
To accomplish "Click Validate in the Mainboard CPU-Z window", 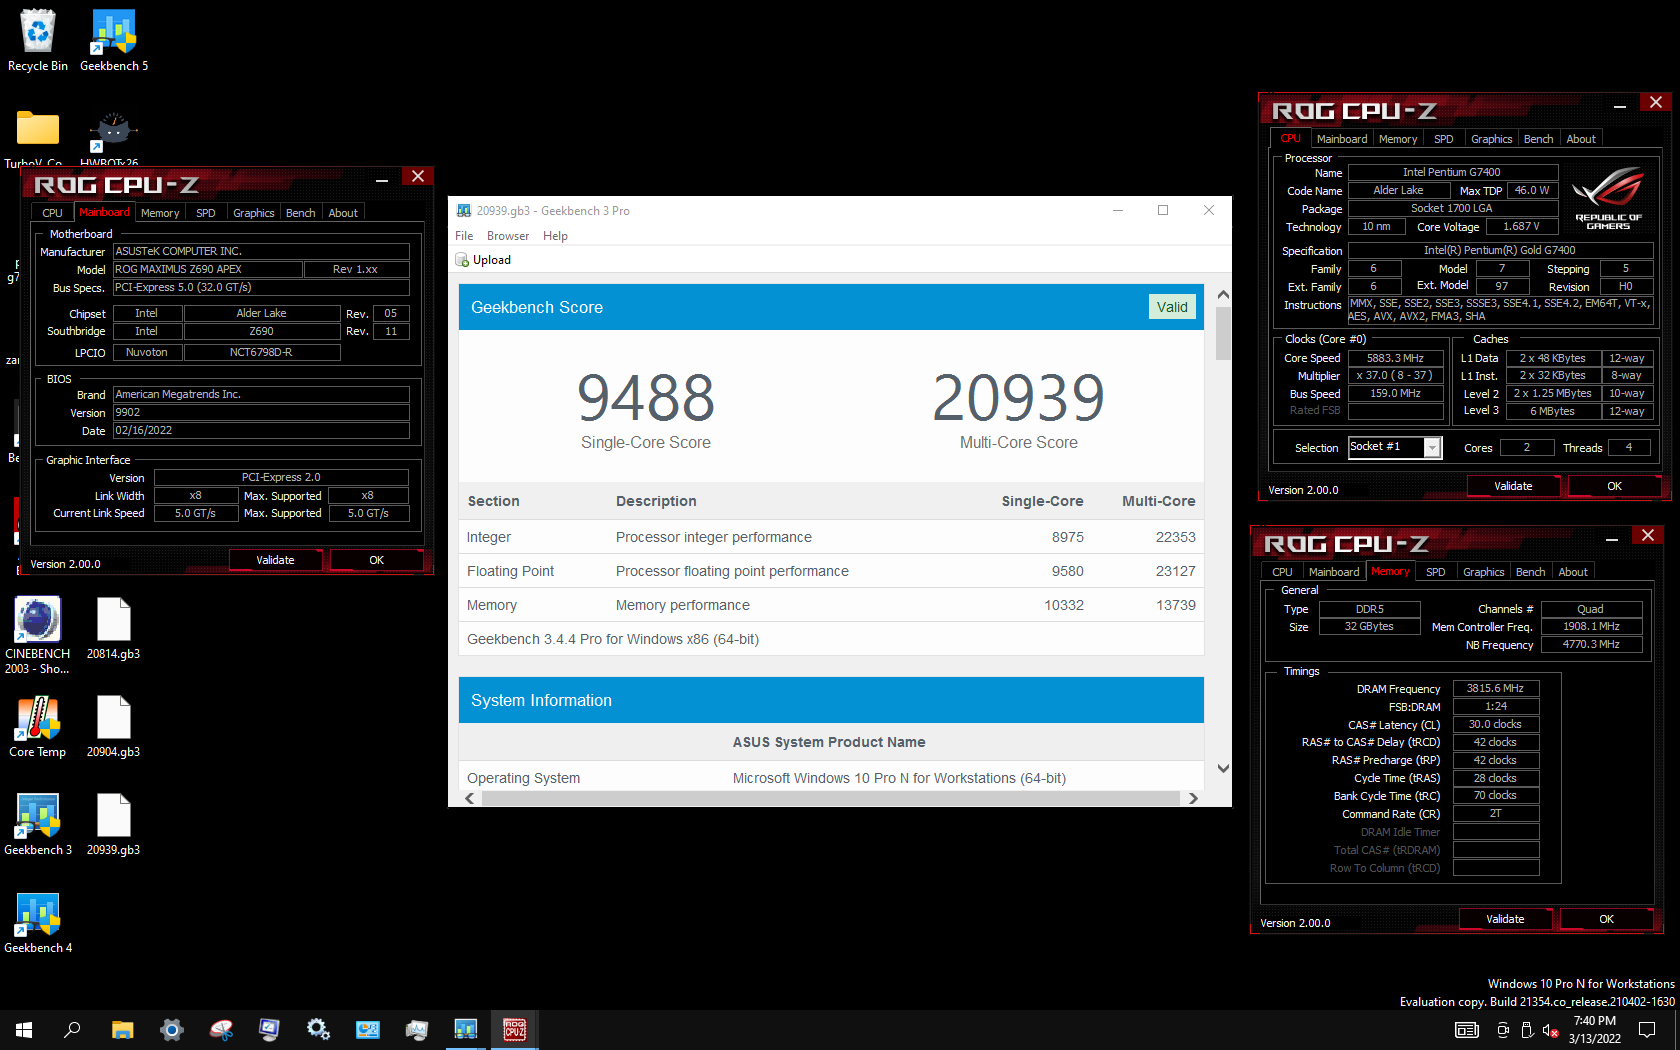I will click(x=275, y=560).
